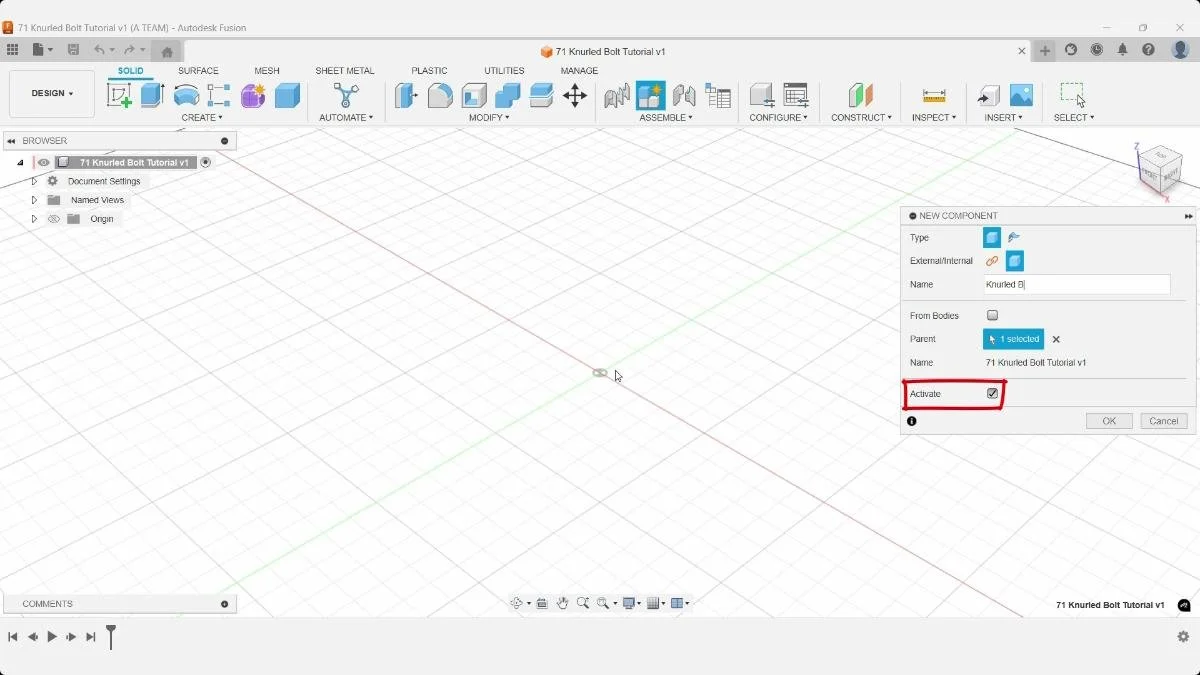The image size is (1200, 675).
Task: Expand the Origin node
Action: click(x=34, y=219)
